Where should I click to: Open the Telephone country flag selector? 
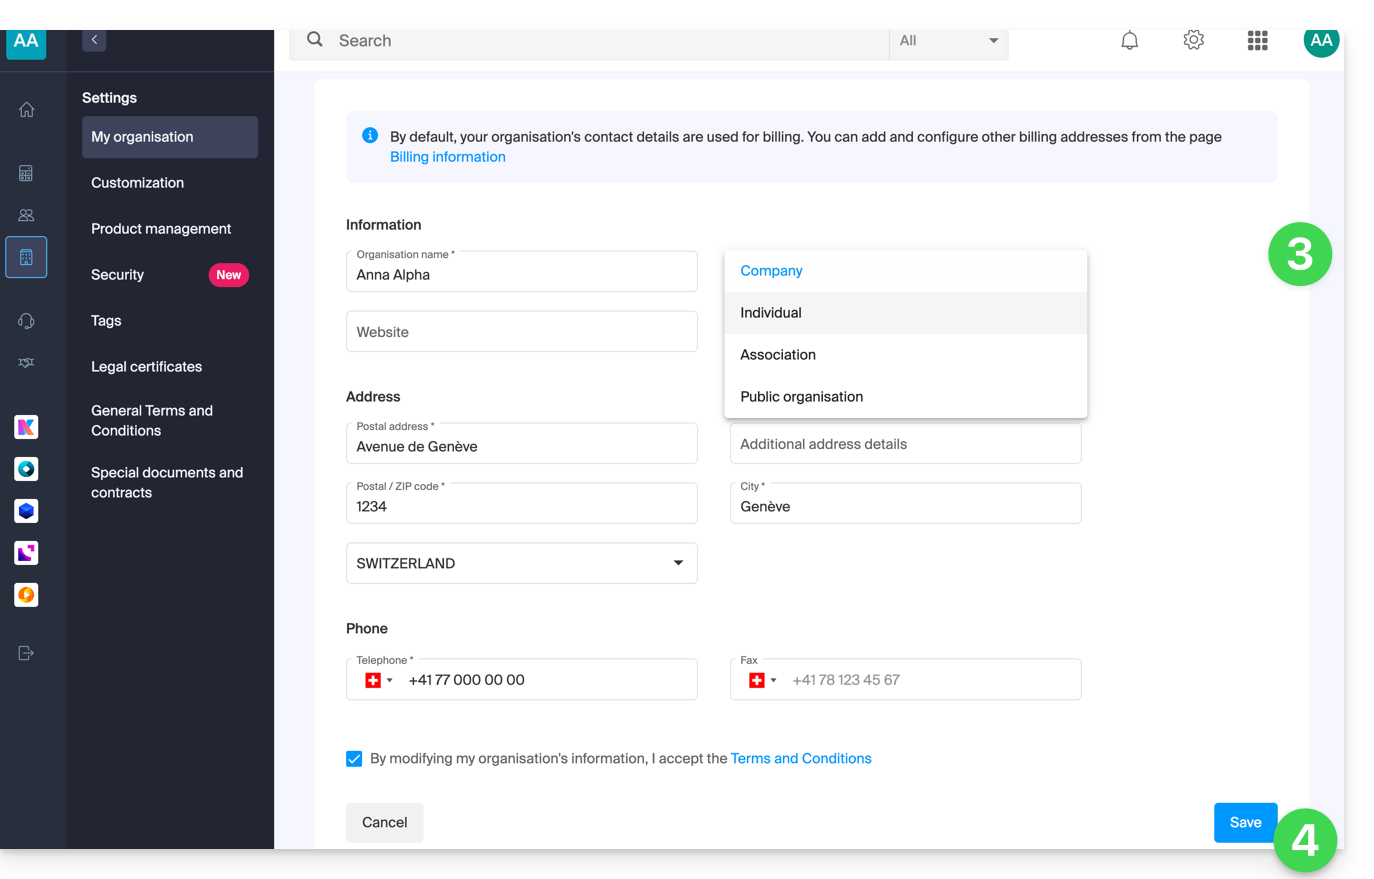click(x=377, y=680)
